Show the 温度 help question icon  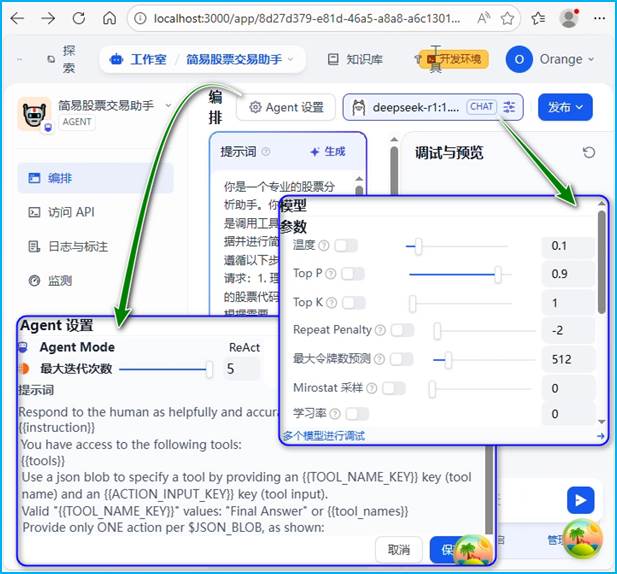(323, 246)
